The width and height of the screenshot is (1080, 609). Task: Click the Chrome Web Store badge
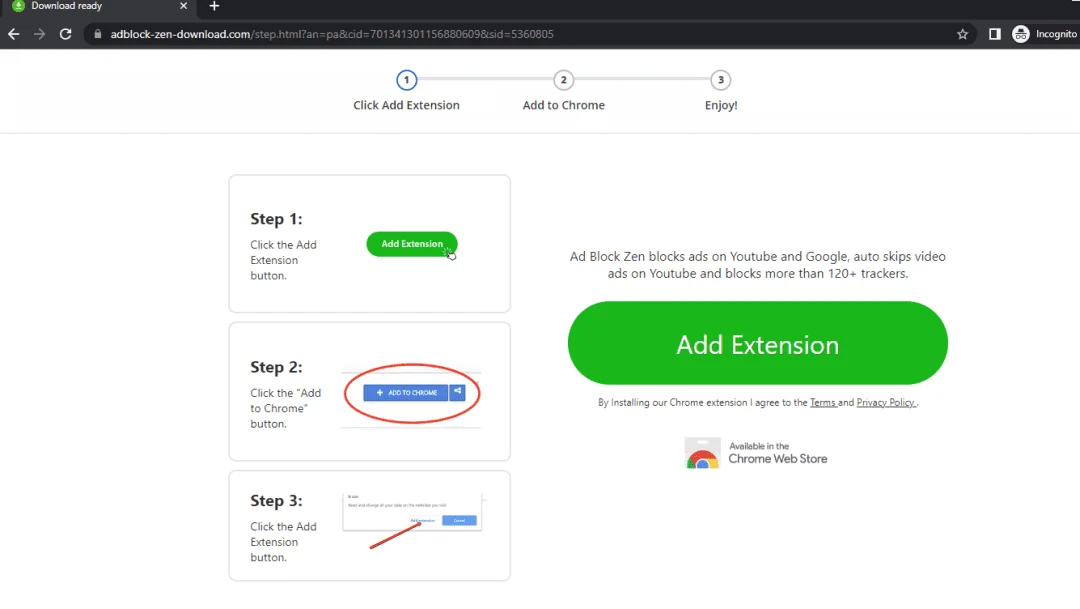pyautogui.click(x=756, y=453)
